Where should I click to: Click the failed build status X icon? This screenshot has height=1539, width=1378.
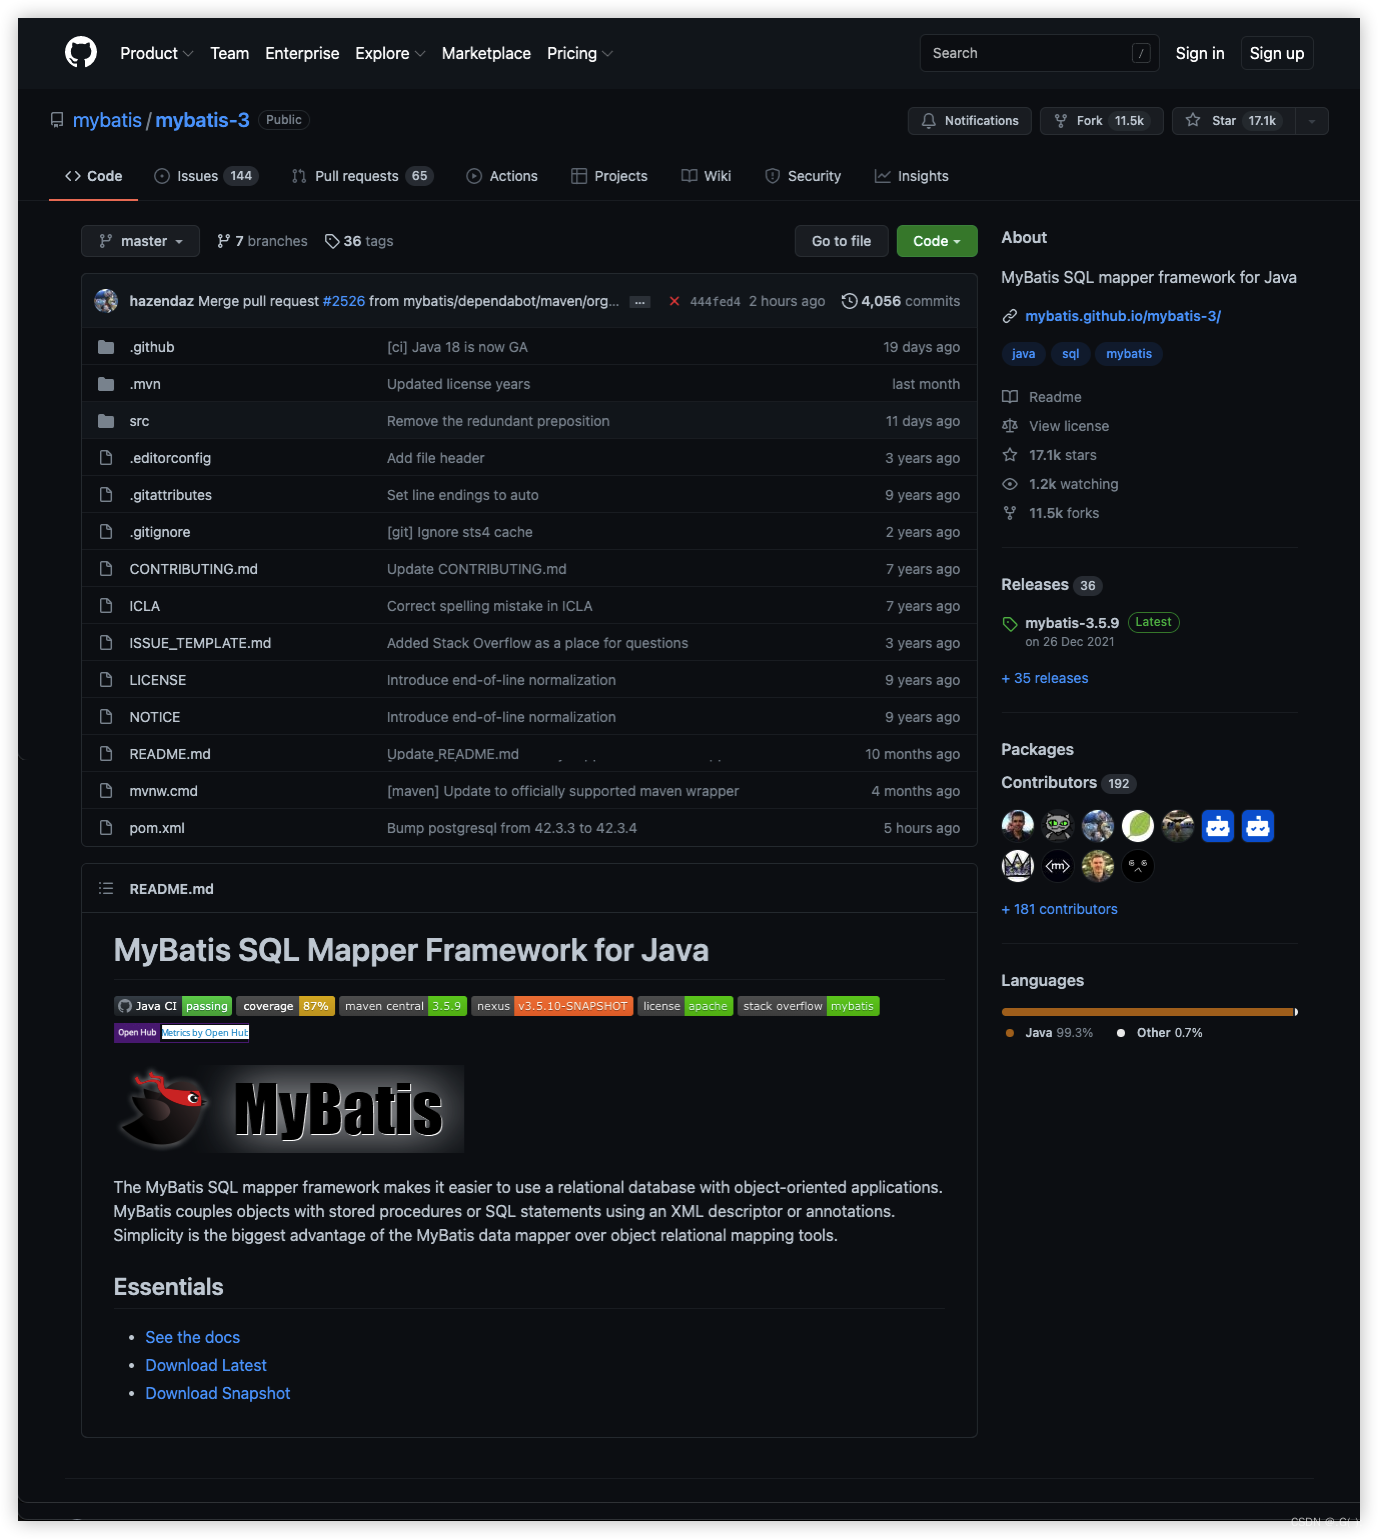click(x=674, y=301)
